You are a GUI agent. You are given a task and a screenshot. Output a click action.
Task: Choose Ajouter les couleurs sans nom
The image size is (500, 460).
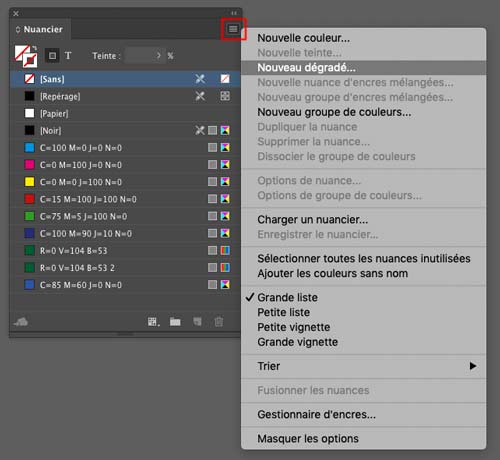point(364,273)
